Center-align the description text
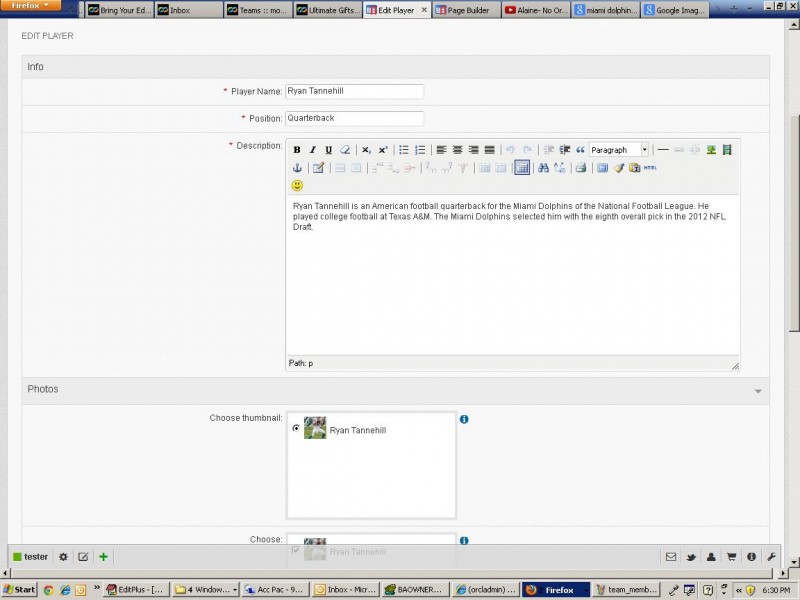Screen dimensions: 800x600 pos(458,150)
